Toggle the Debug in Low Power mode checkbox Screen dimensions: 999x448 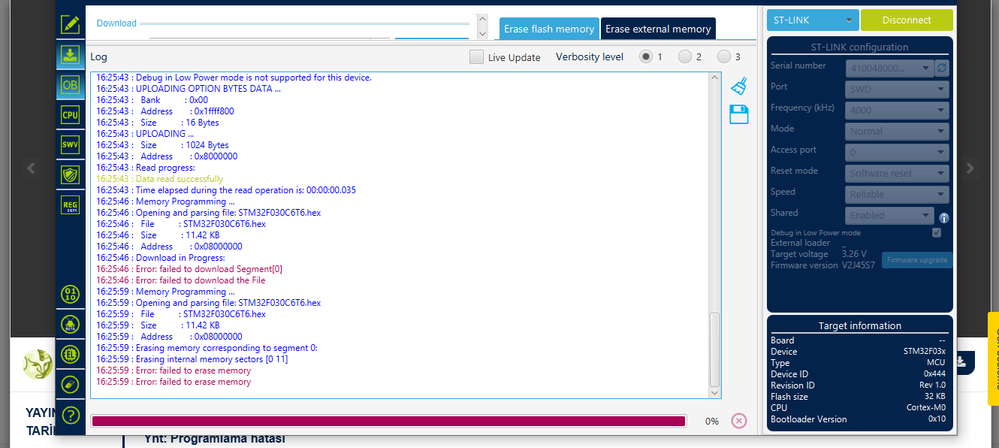point(936,233)
